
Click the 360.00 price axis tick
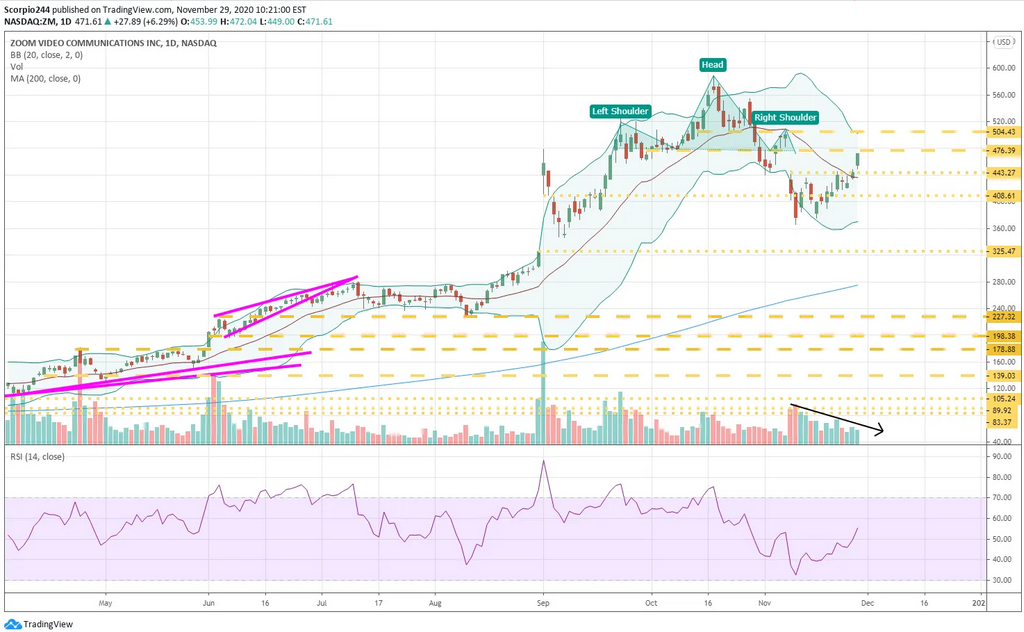click(1004, 229)
